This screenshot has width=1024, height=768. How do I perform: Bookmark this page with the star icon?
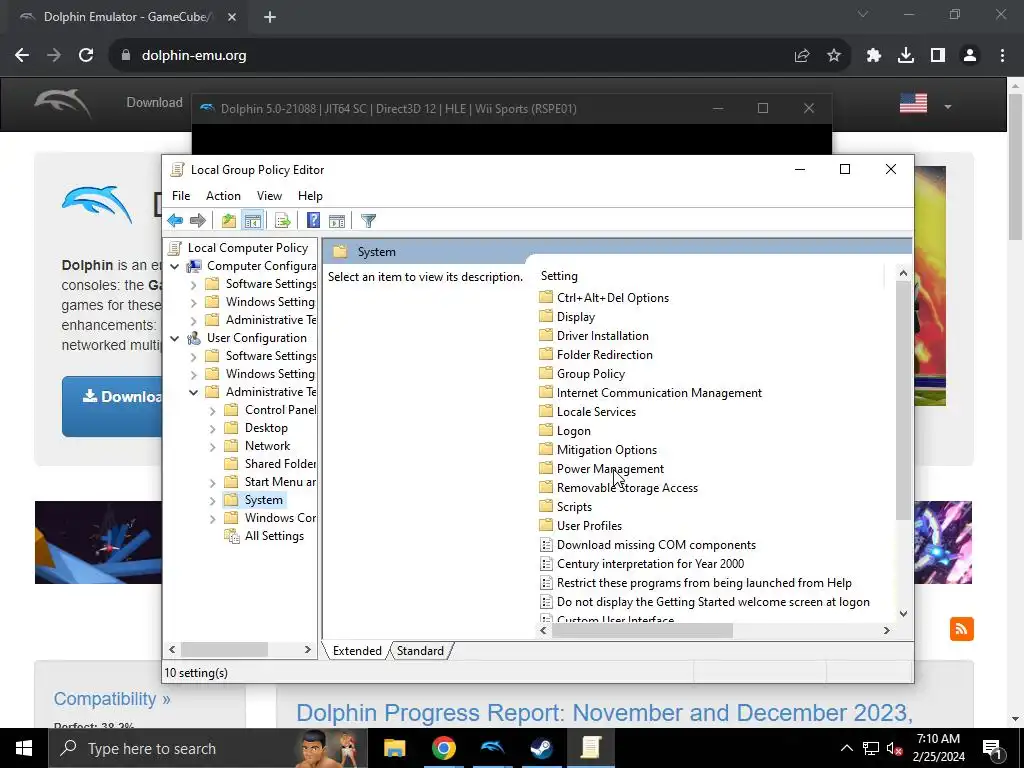[834, 56]
